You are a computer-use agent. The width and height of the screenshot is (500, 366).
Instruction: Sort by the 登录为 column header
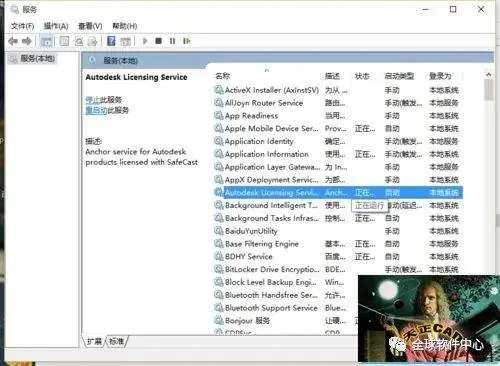pos(440,76)
